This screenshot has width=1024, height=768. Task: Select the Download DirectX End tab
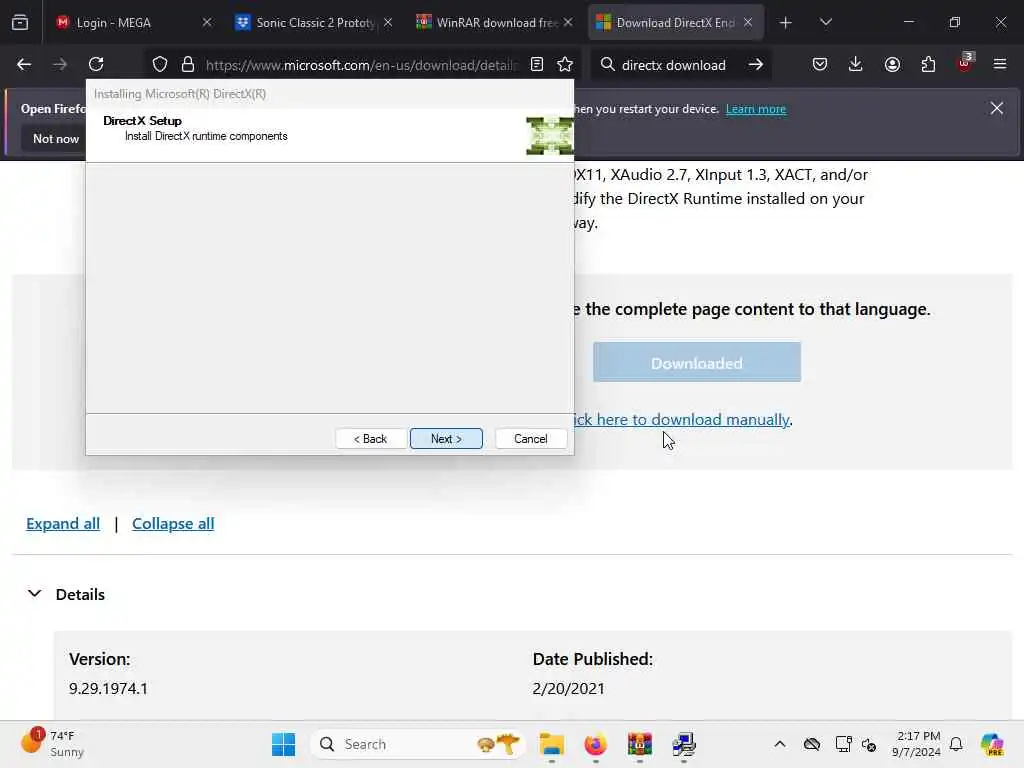click(675, 22)
